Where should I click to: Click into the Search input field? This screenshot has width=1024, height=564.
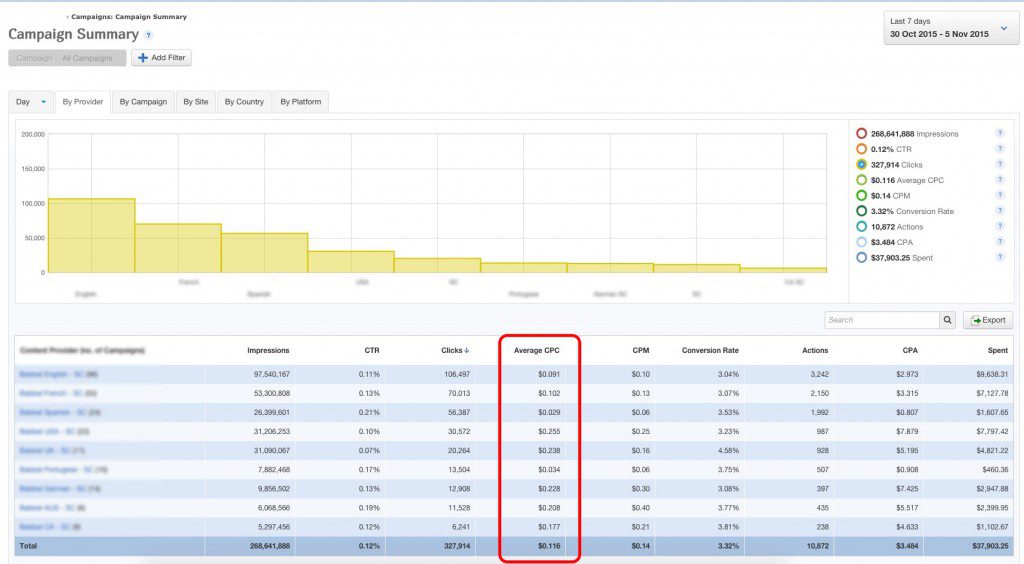pyautogui.click(x=882, y=320)
